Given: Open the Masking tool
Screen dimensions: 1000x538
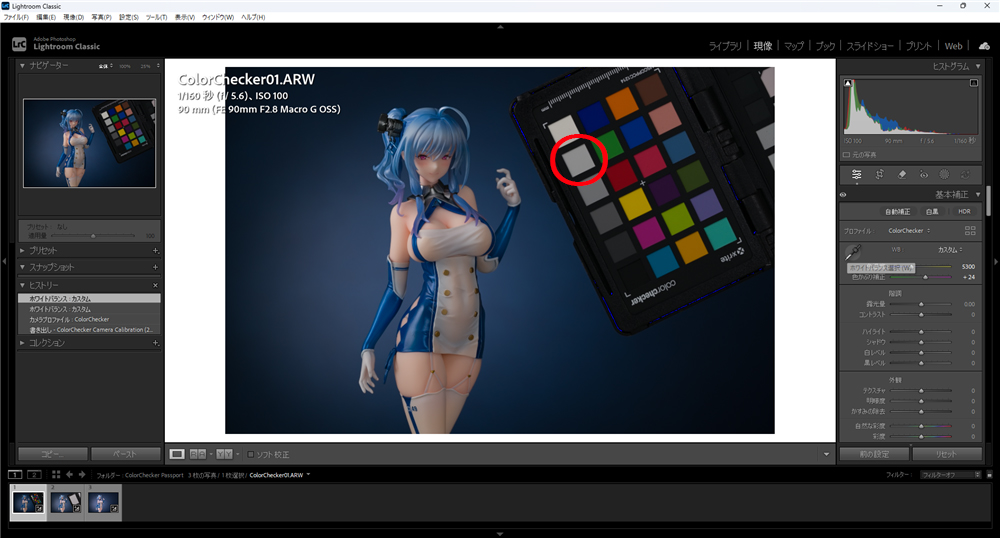Looking at the screenshot, I should pyautogui.click(x=945, y=174).
